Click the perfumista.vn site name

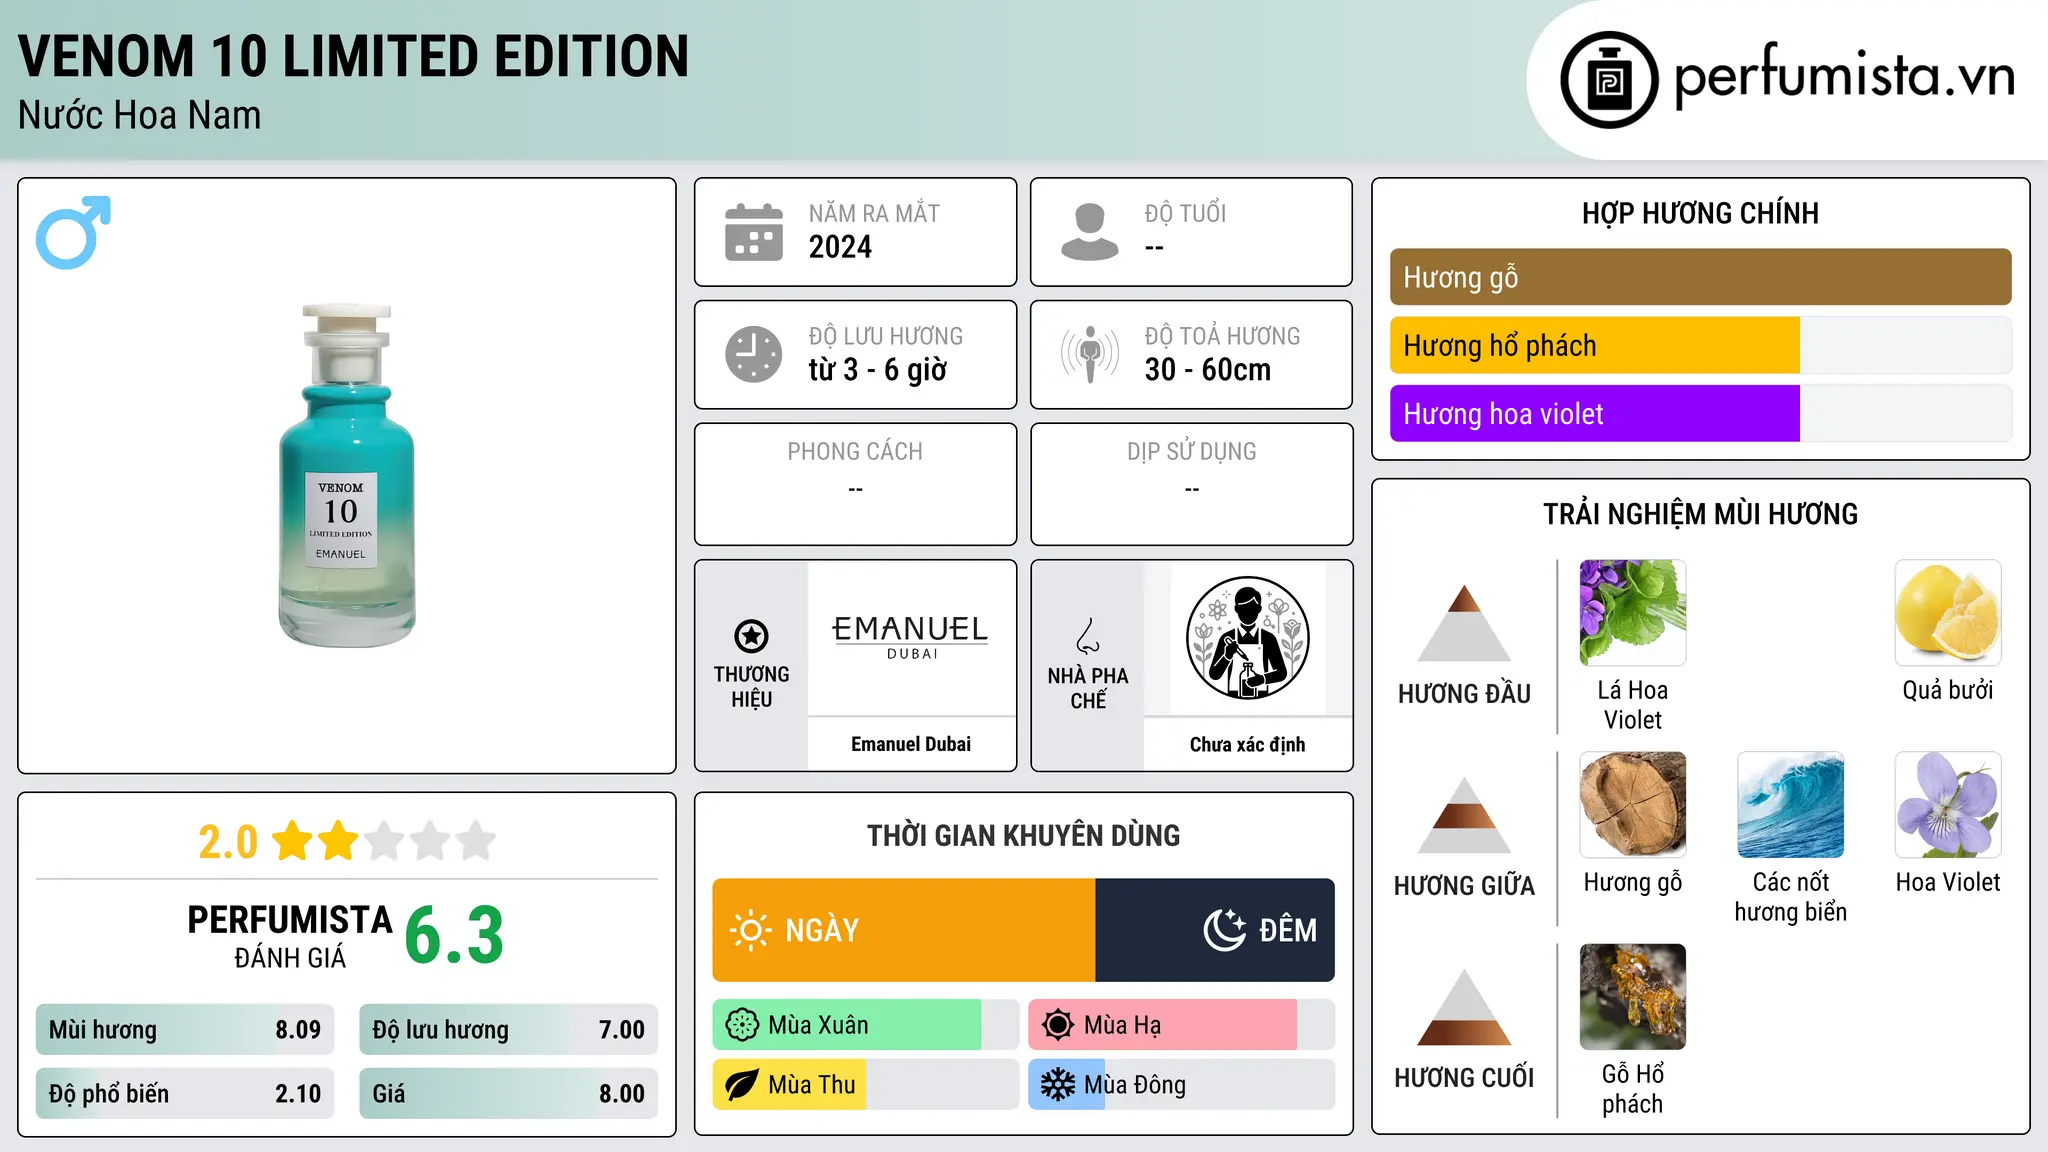[1844, 78]
